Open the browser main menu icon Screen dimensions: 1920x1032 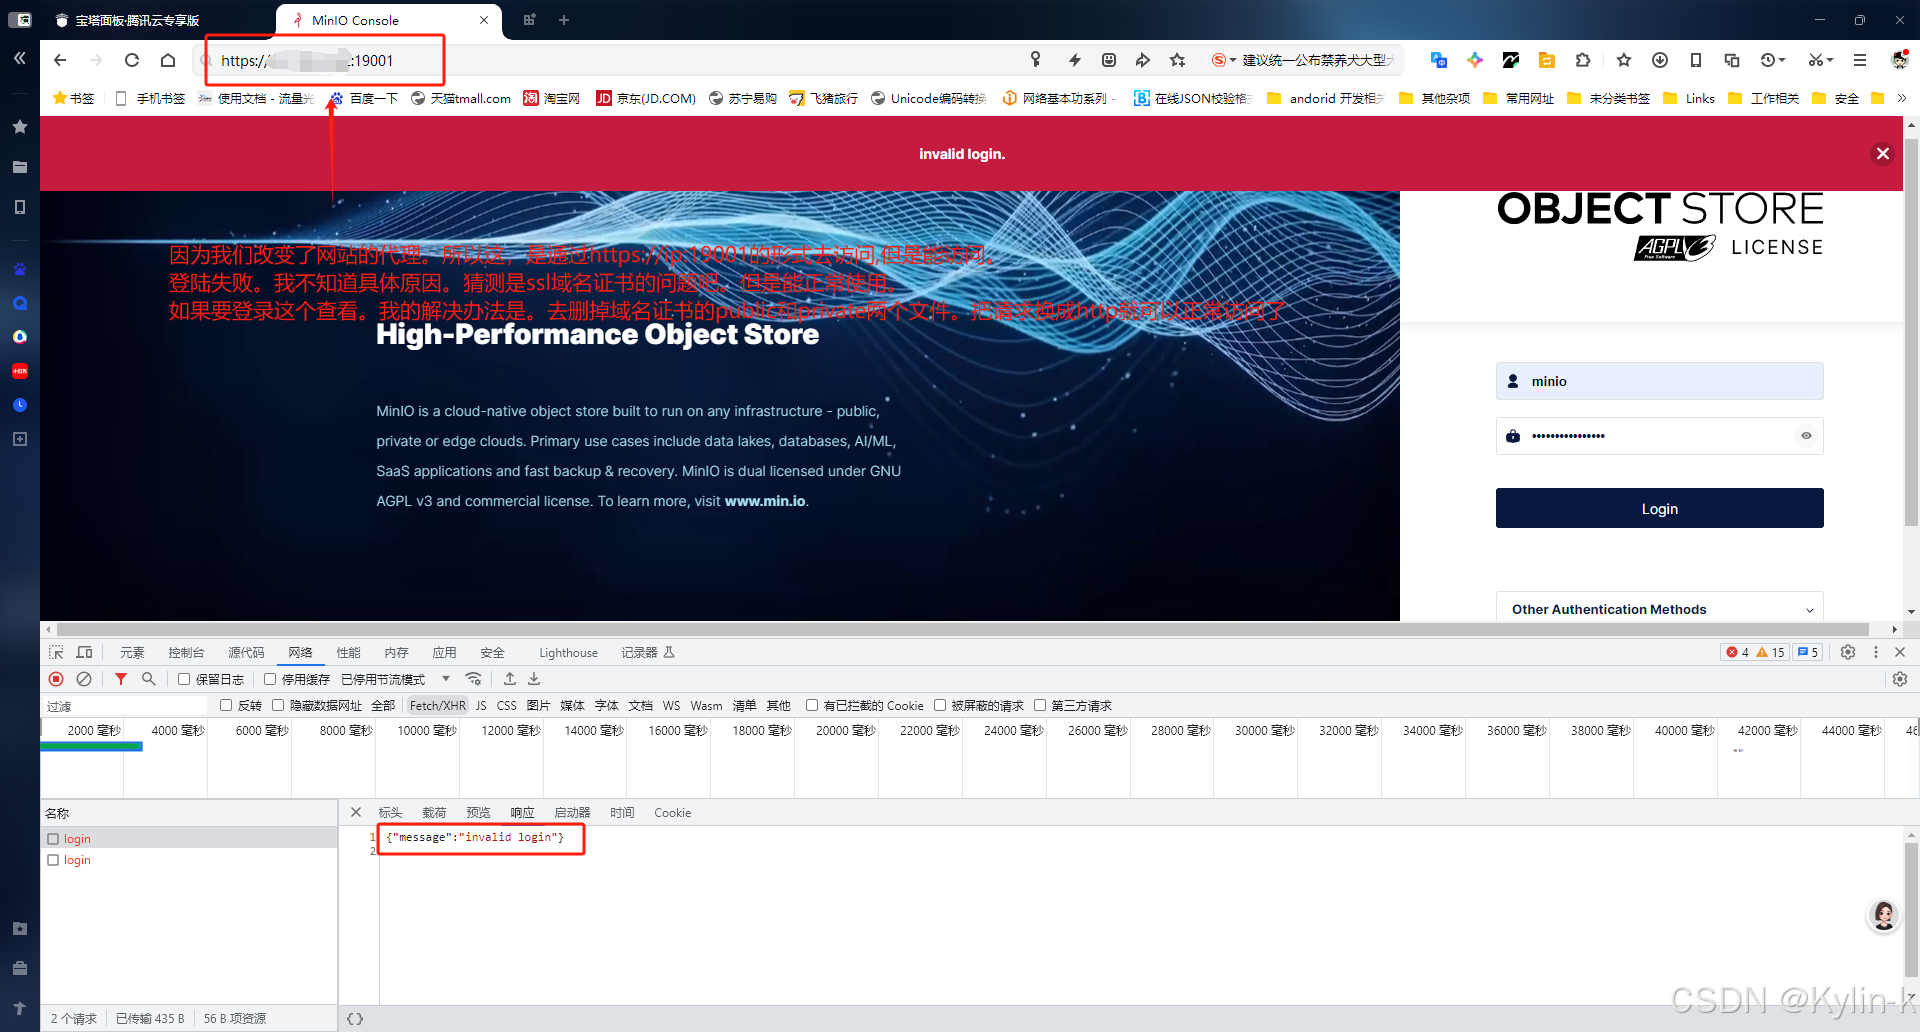1860,60
